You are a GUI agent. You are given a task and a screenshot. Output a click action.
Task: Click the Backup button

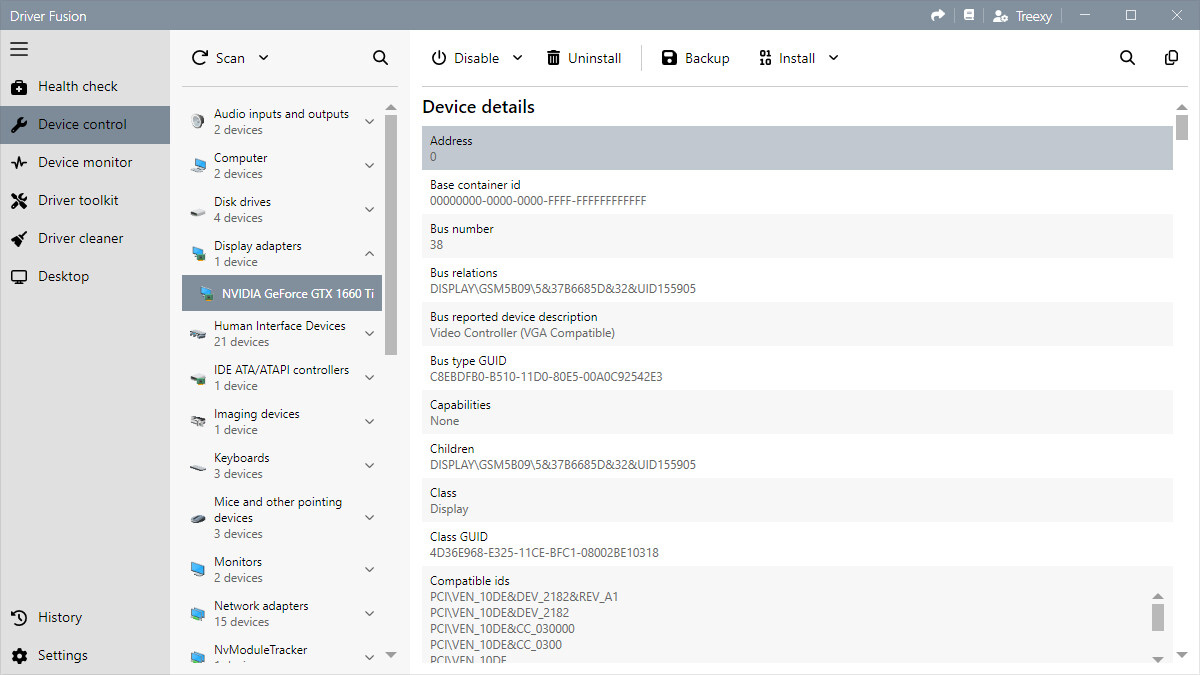pyautogui.click(x=695, y=58)
